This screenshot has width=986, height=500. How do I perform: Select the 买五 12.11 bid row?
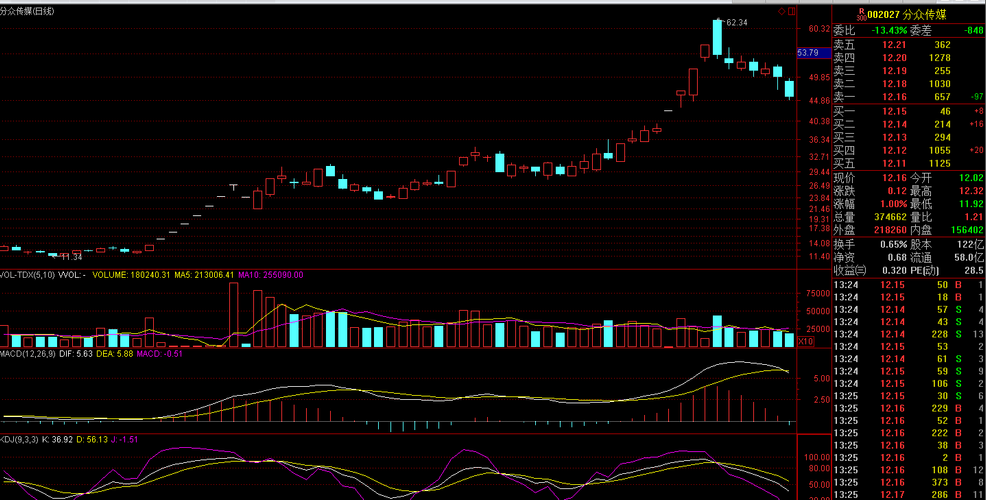908,164
